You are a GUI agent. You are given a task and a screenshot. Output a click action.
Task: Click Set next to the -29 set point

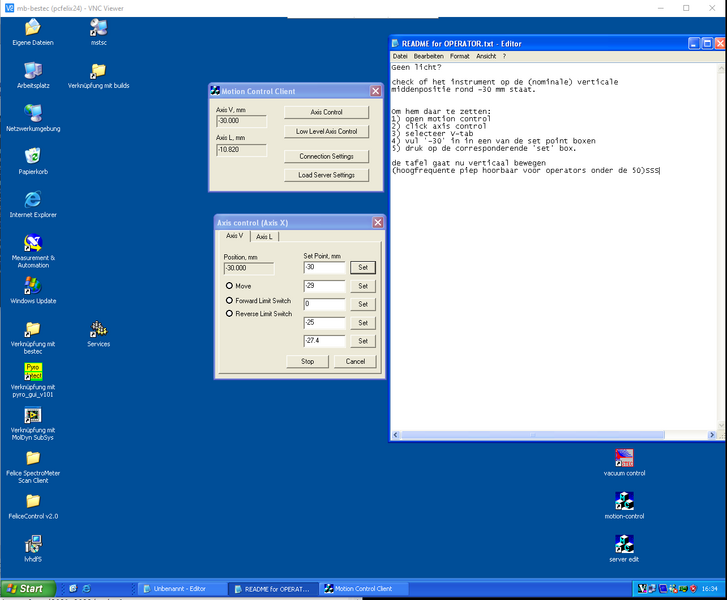363,286
